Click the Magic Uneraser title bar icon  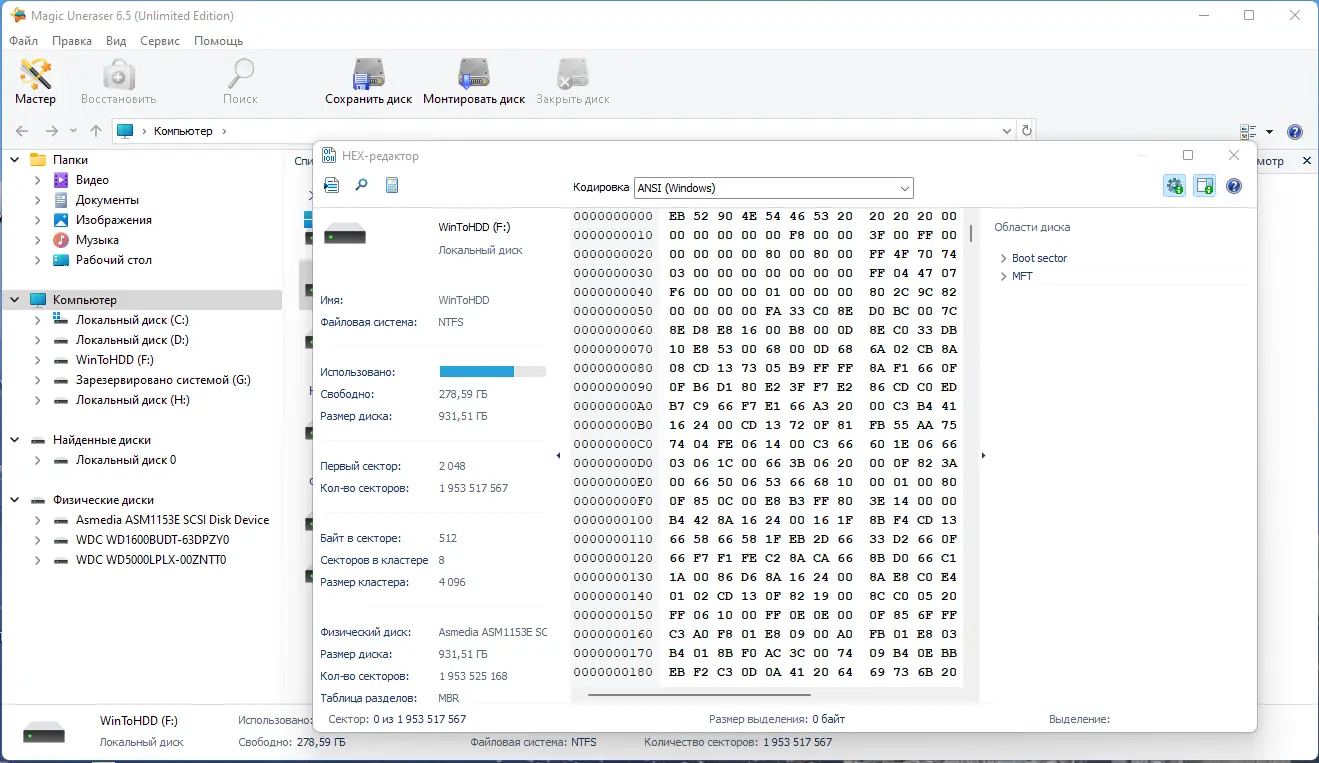click(x=18, y=15)
